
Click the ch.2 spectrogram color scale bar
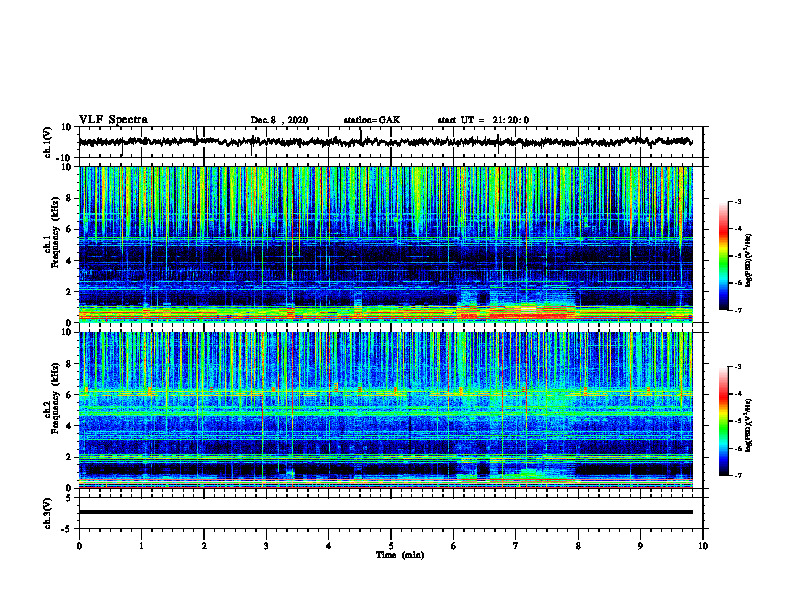[723, 421]
